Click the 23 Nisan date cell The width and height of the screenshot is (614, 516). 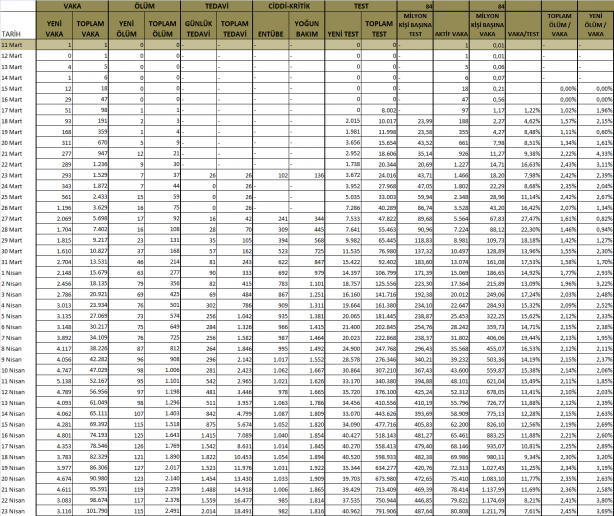coord(18,511)
